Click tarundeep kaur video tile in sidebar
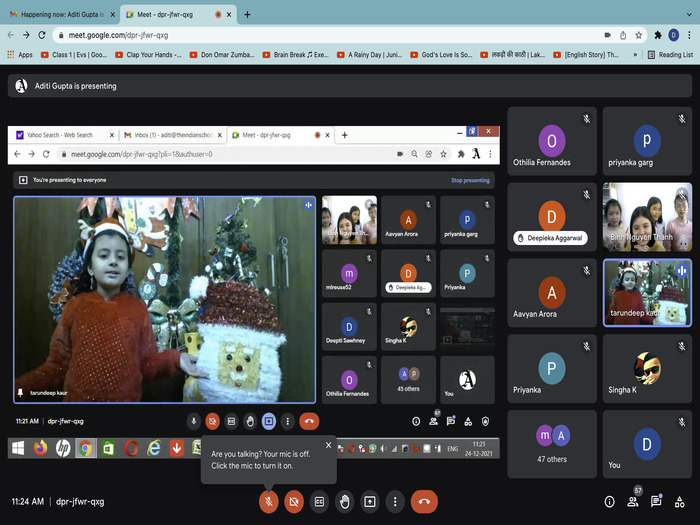Viewport: 700px width, 525px height. [x=647, y=293]
